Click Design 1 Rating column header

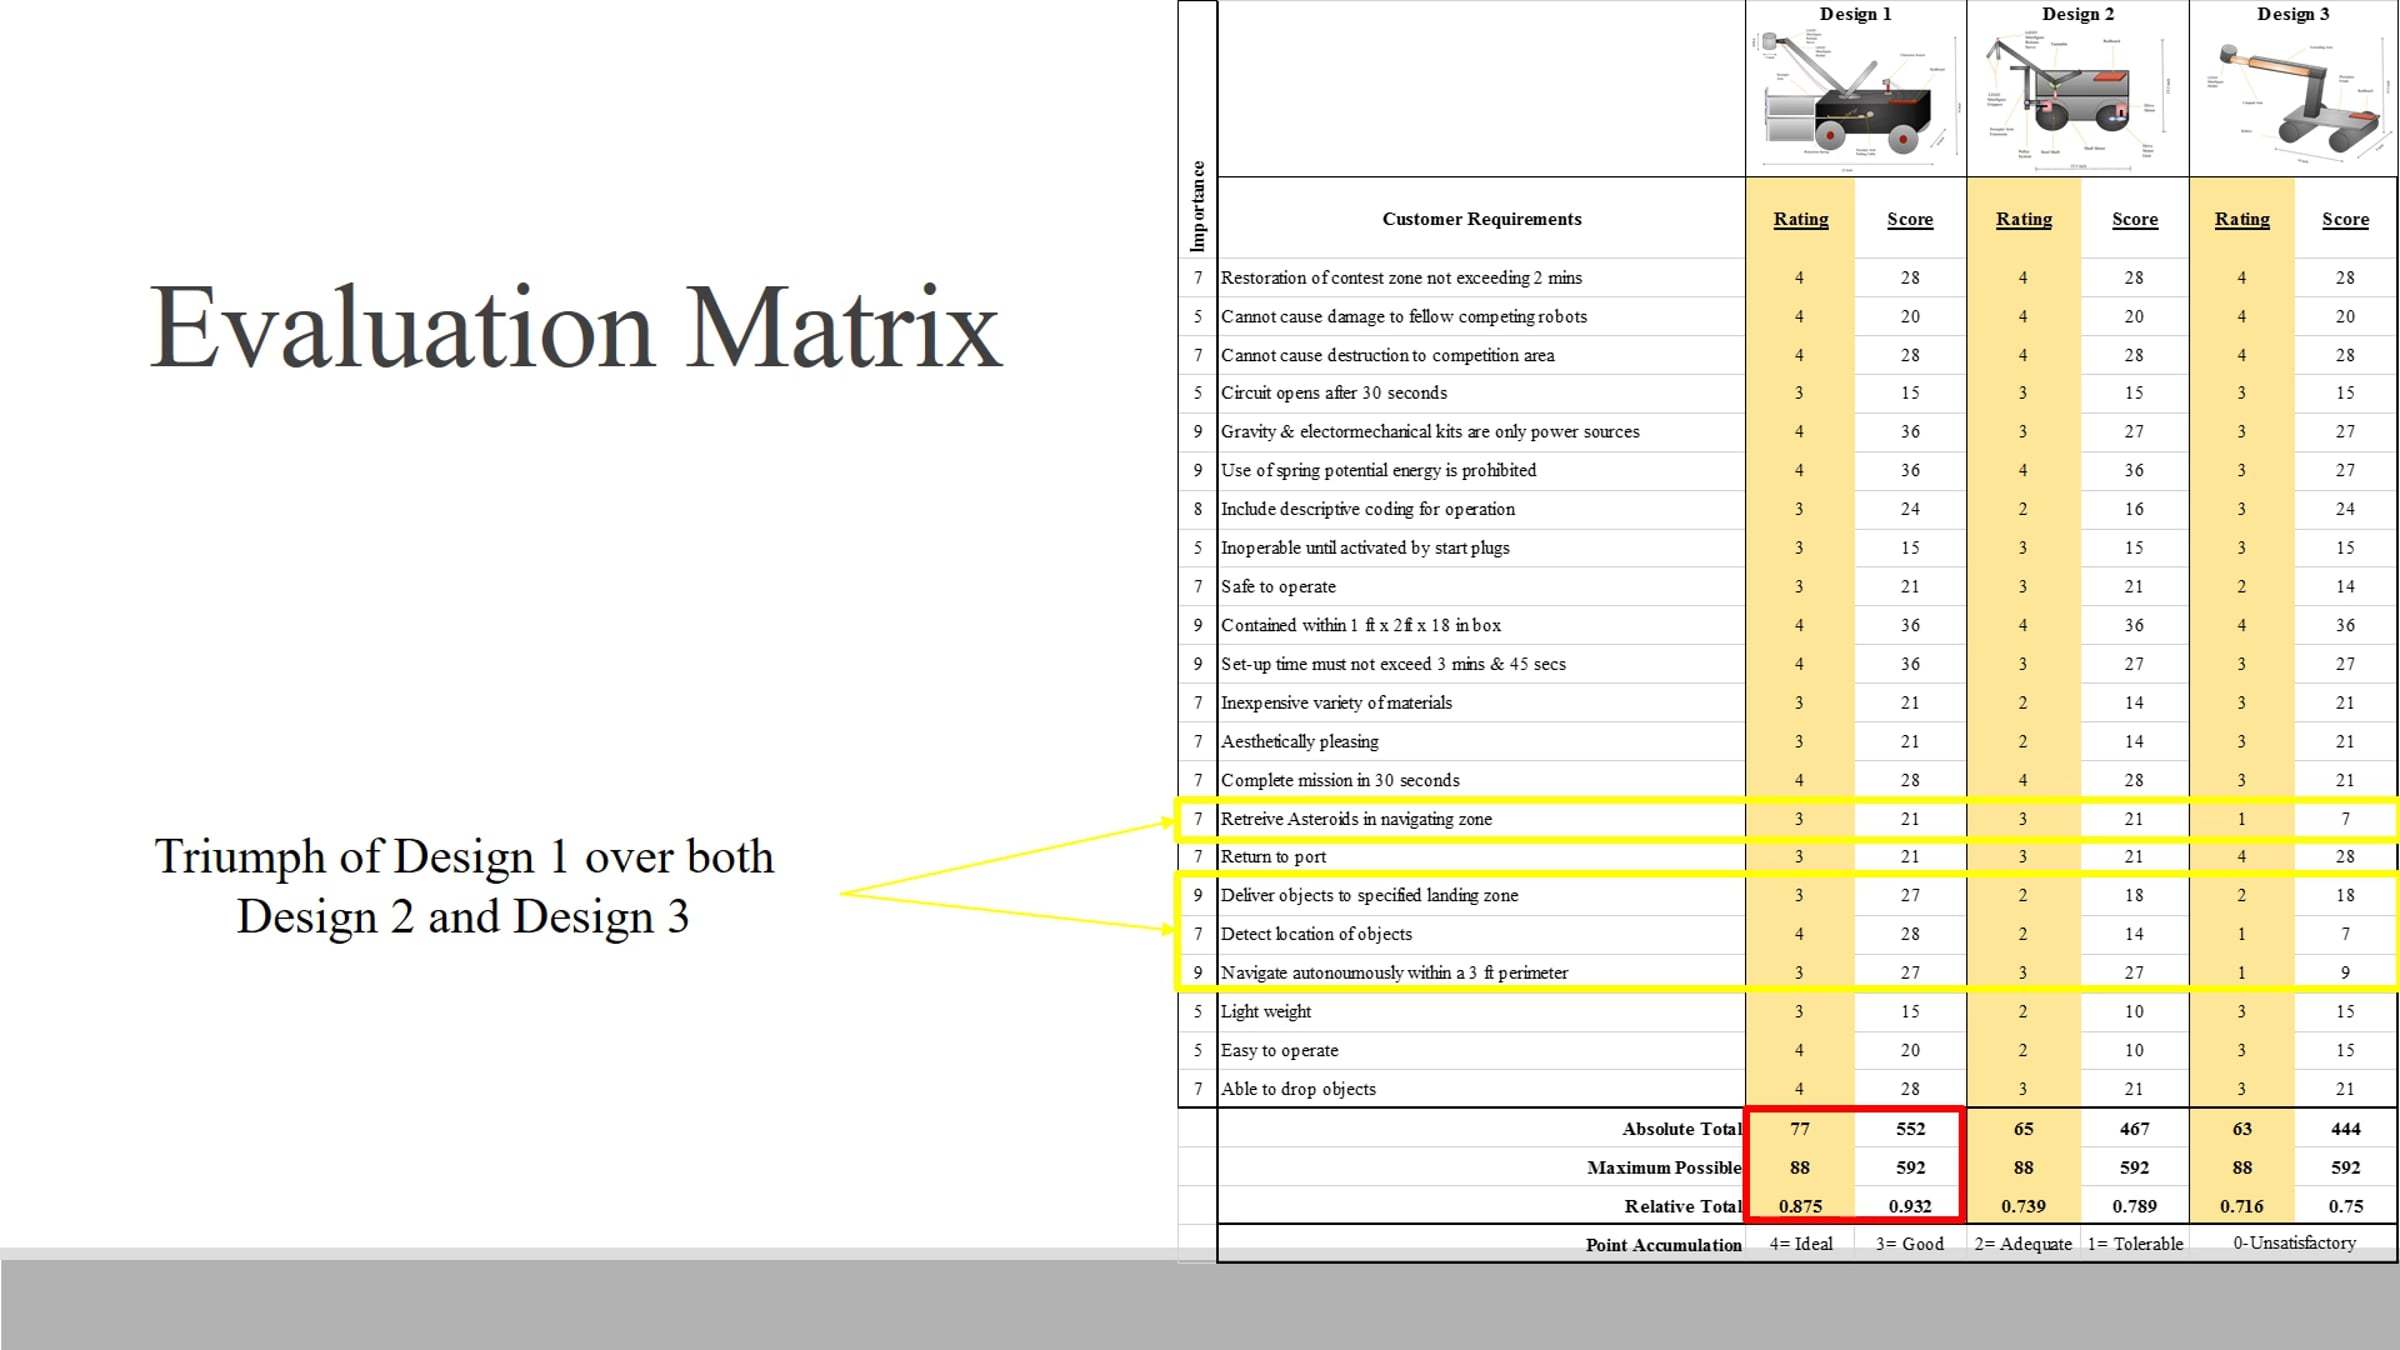click(x=1800, y=219)
